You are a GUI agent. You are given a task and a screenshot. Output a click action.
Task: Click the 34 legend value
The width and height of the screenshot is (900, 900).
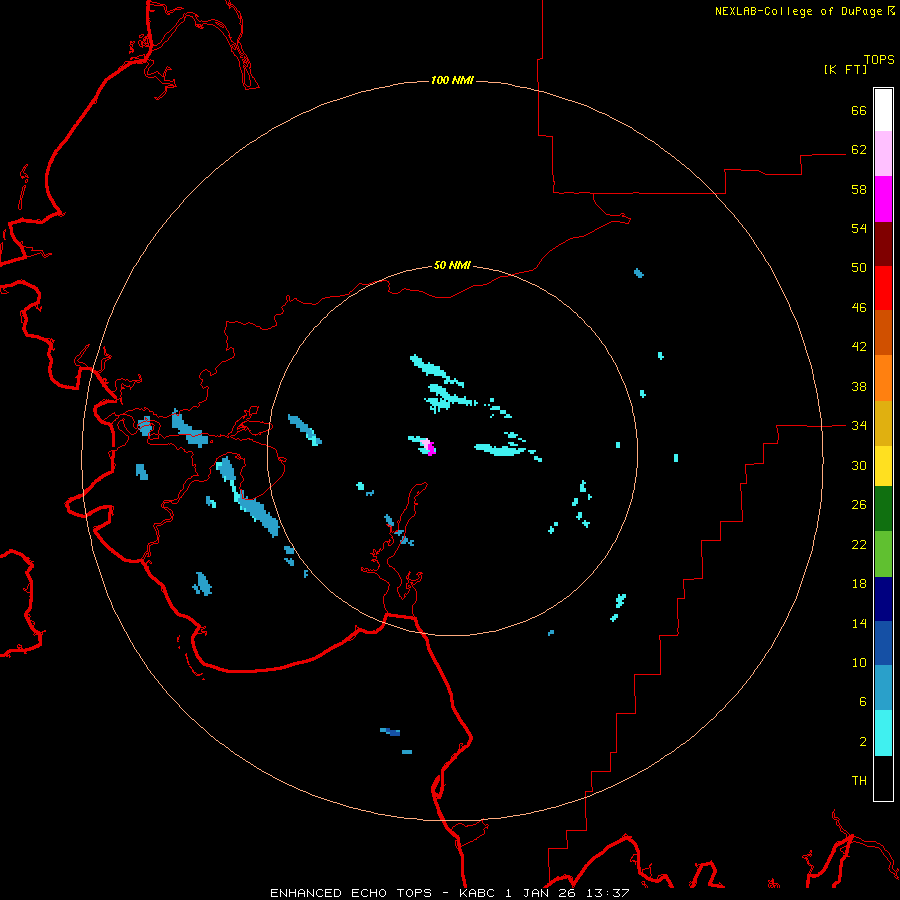(x=859, y=425)
